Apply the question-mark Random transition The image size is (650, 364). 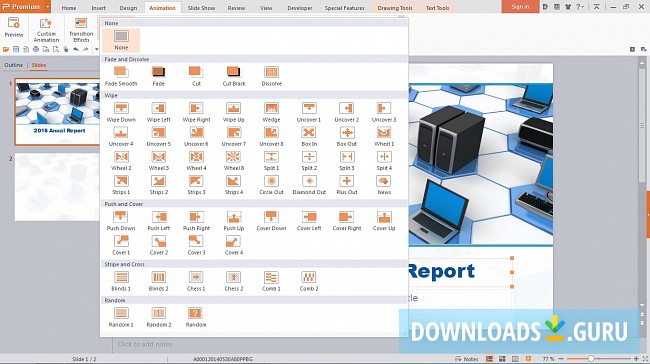coord(196,317)
